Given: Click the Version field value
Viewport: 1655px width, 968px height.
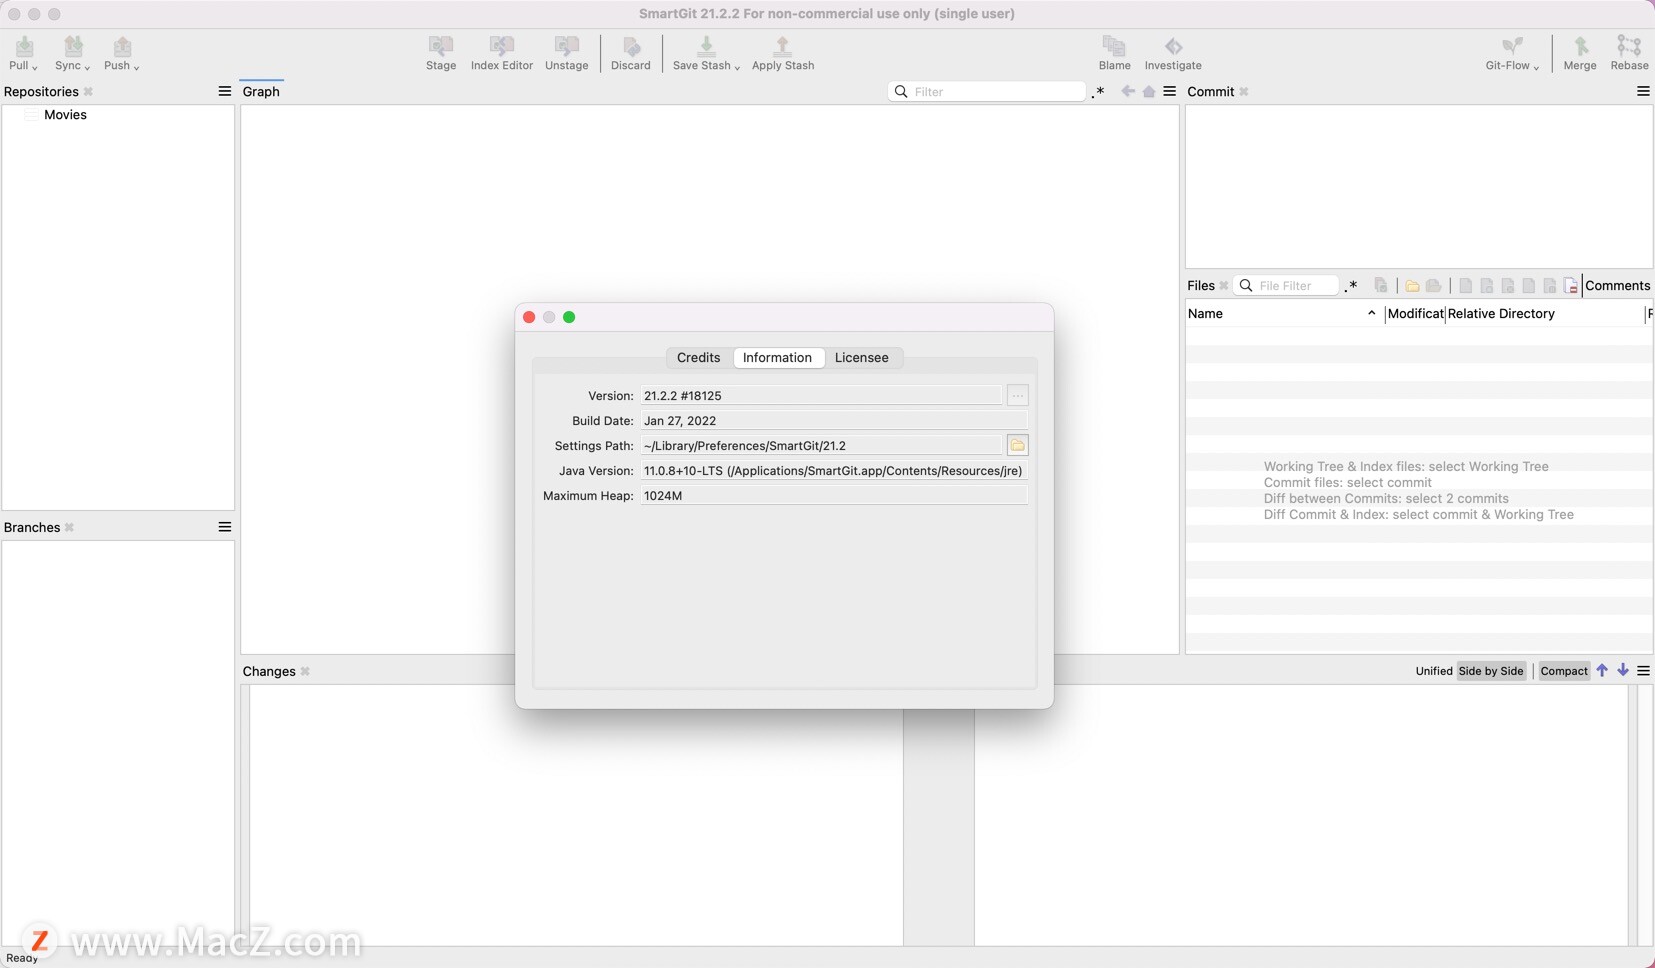Looking at the screenshot, I should (x=820, y=396).
